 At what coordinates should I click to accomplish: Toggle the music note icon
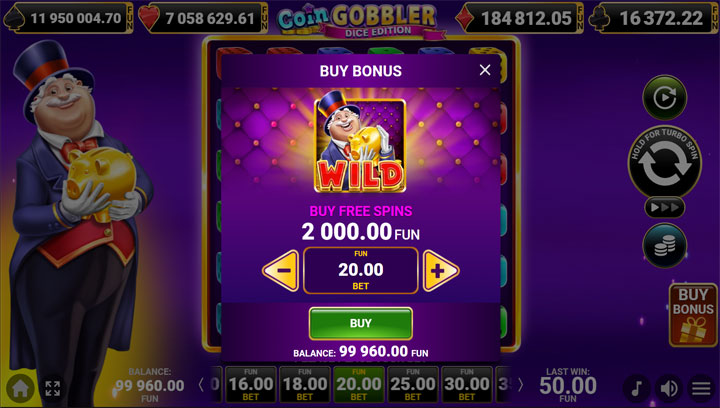click(636, 388)
